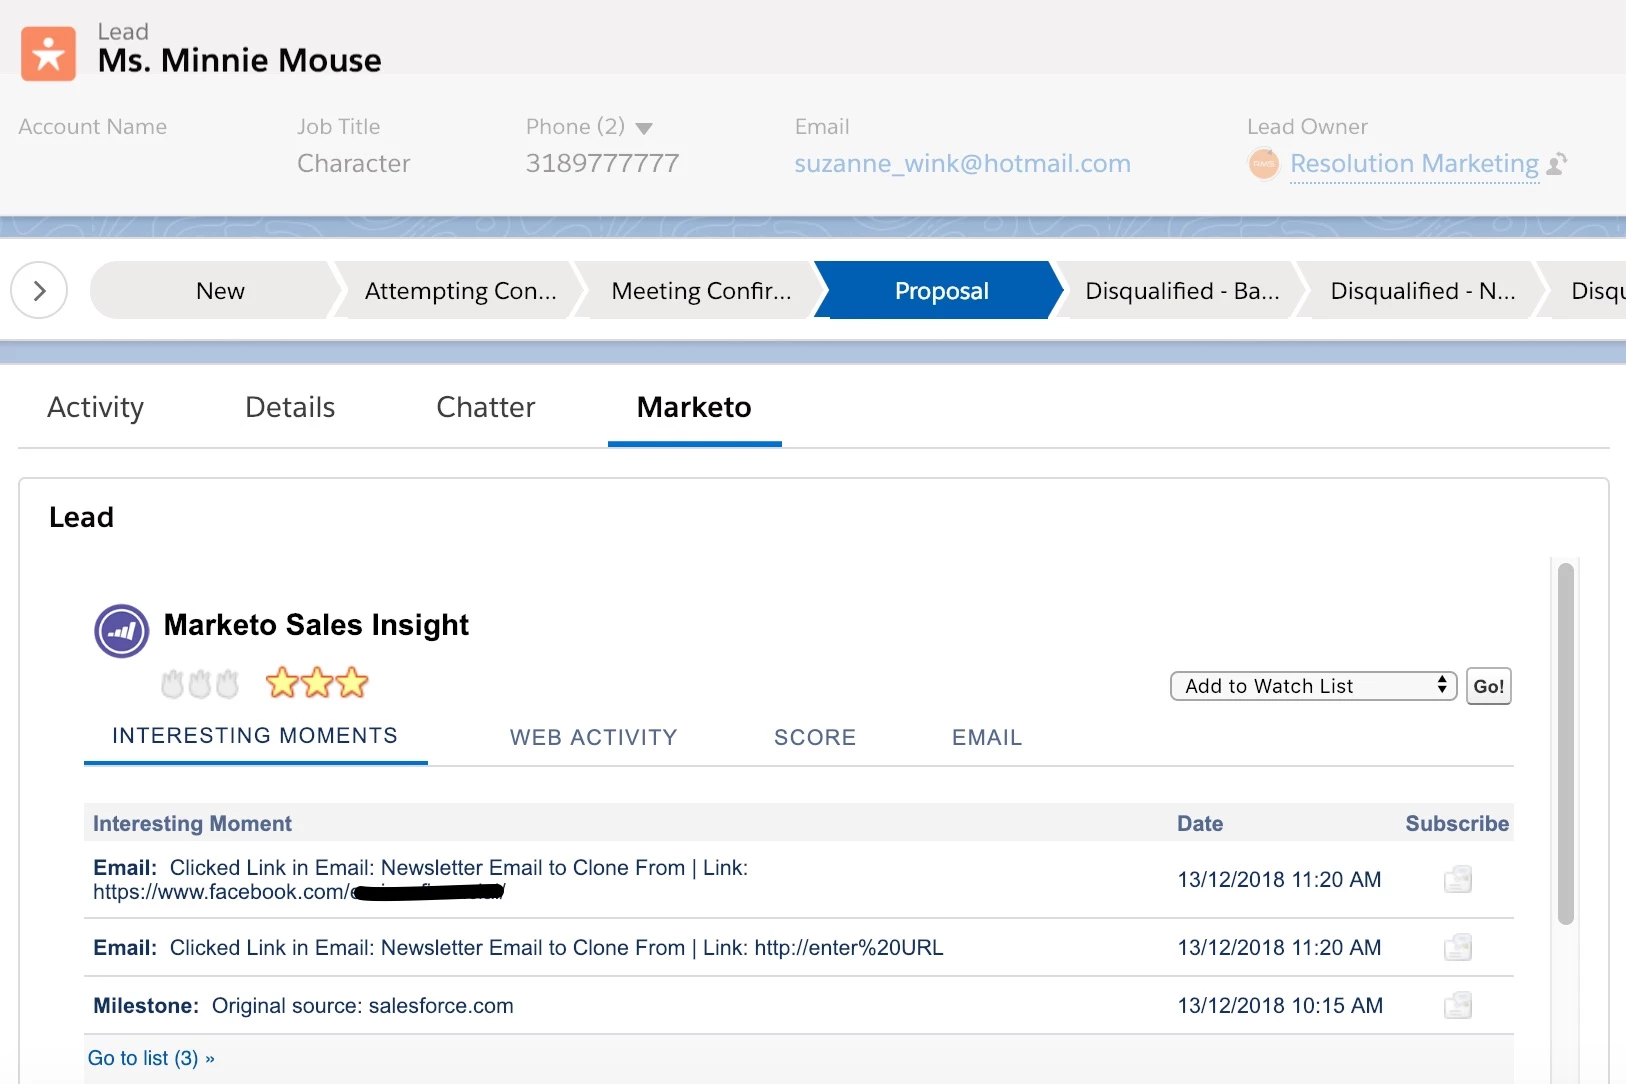Click the Go! button

point(1488,686)
